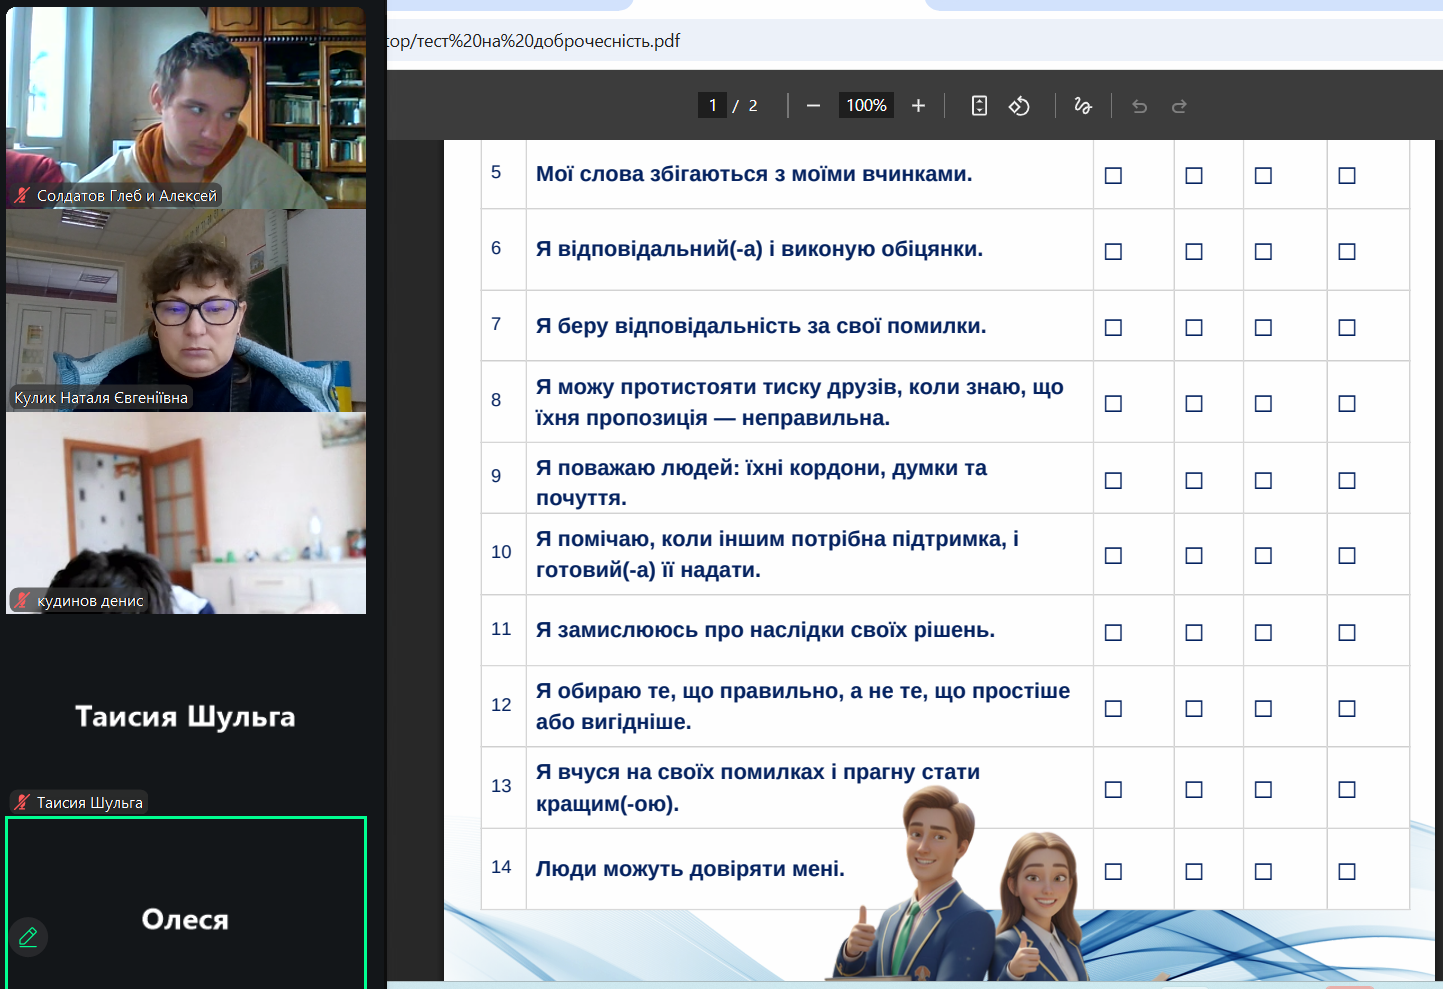Check the first checkbox in row 12

(x=1113, y=709)
